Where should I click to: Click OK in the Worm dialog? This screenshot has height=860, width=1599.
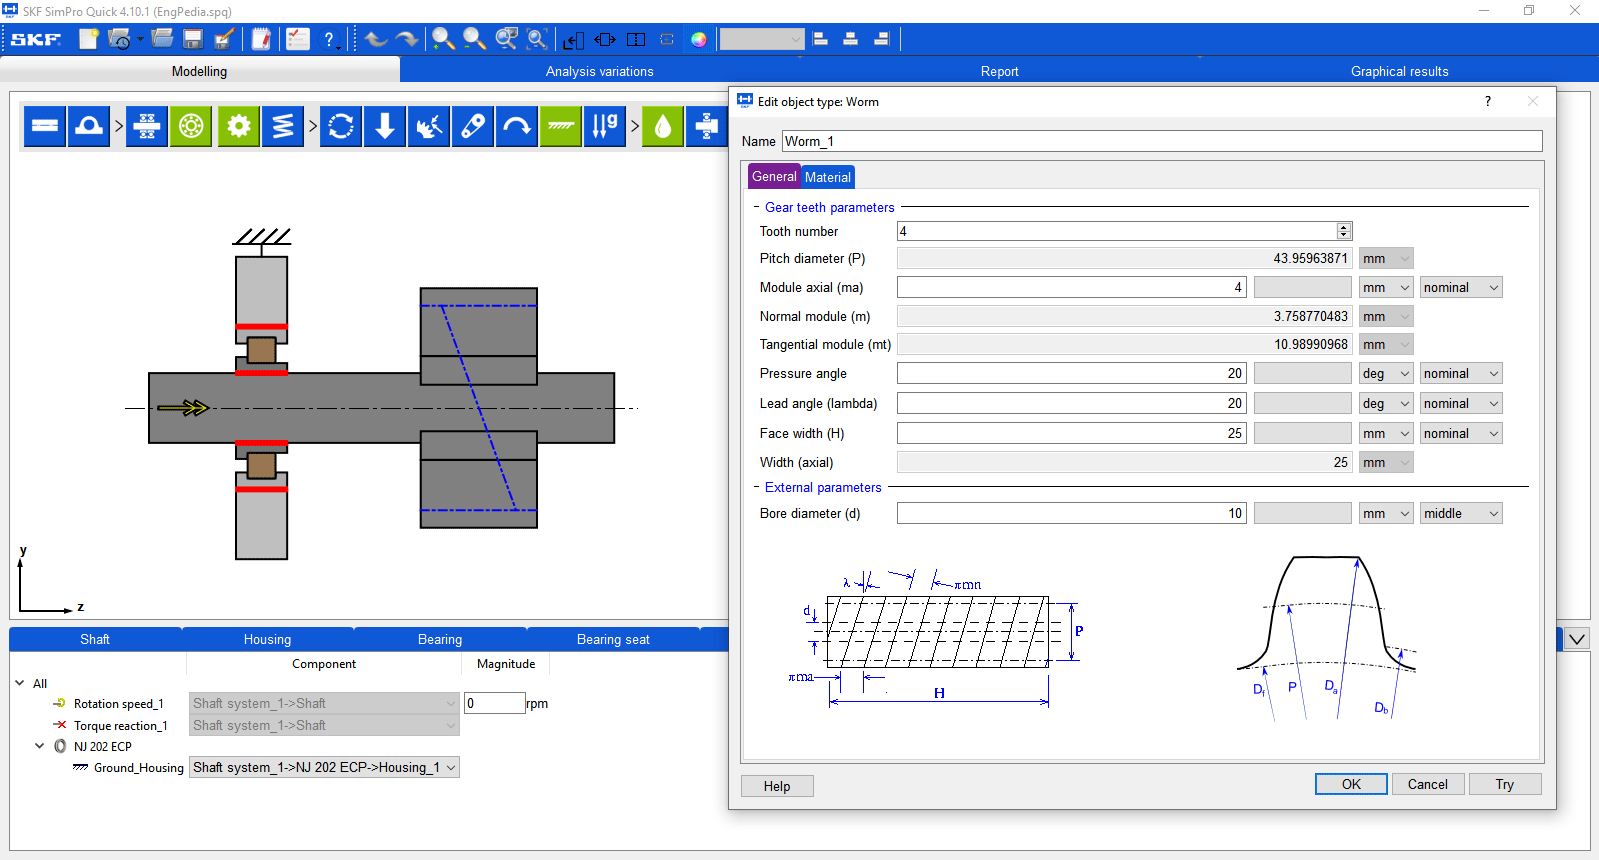[x=1351, y=784]
